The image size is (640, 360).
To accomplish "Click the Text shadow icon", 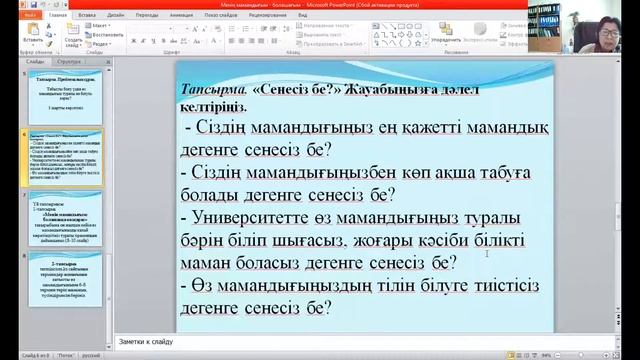I will [163, 41].
